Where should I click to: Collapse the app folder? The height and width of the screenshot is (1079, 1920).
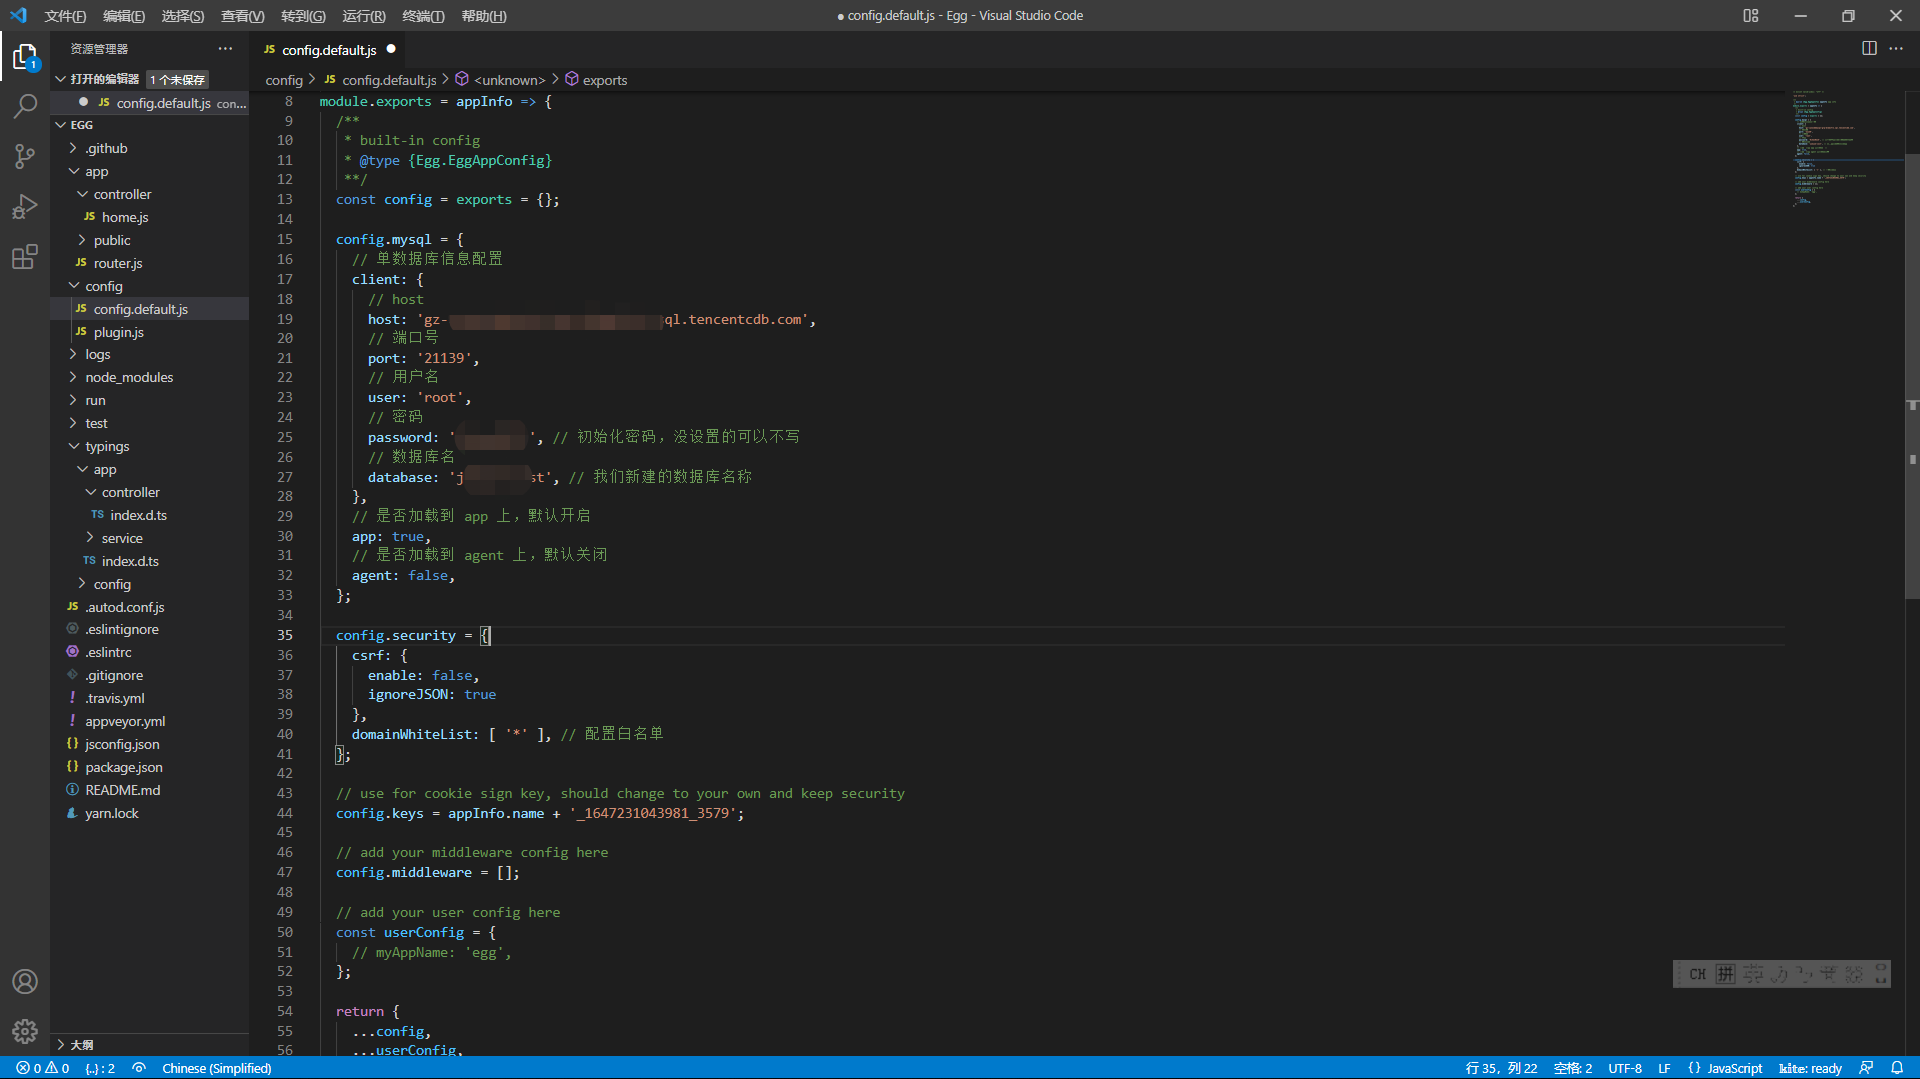click(x=73, y=171)
